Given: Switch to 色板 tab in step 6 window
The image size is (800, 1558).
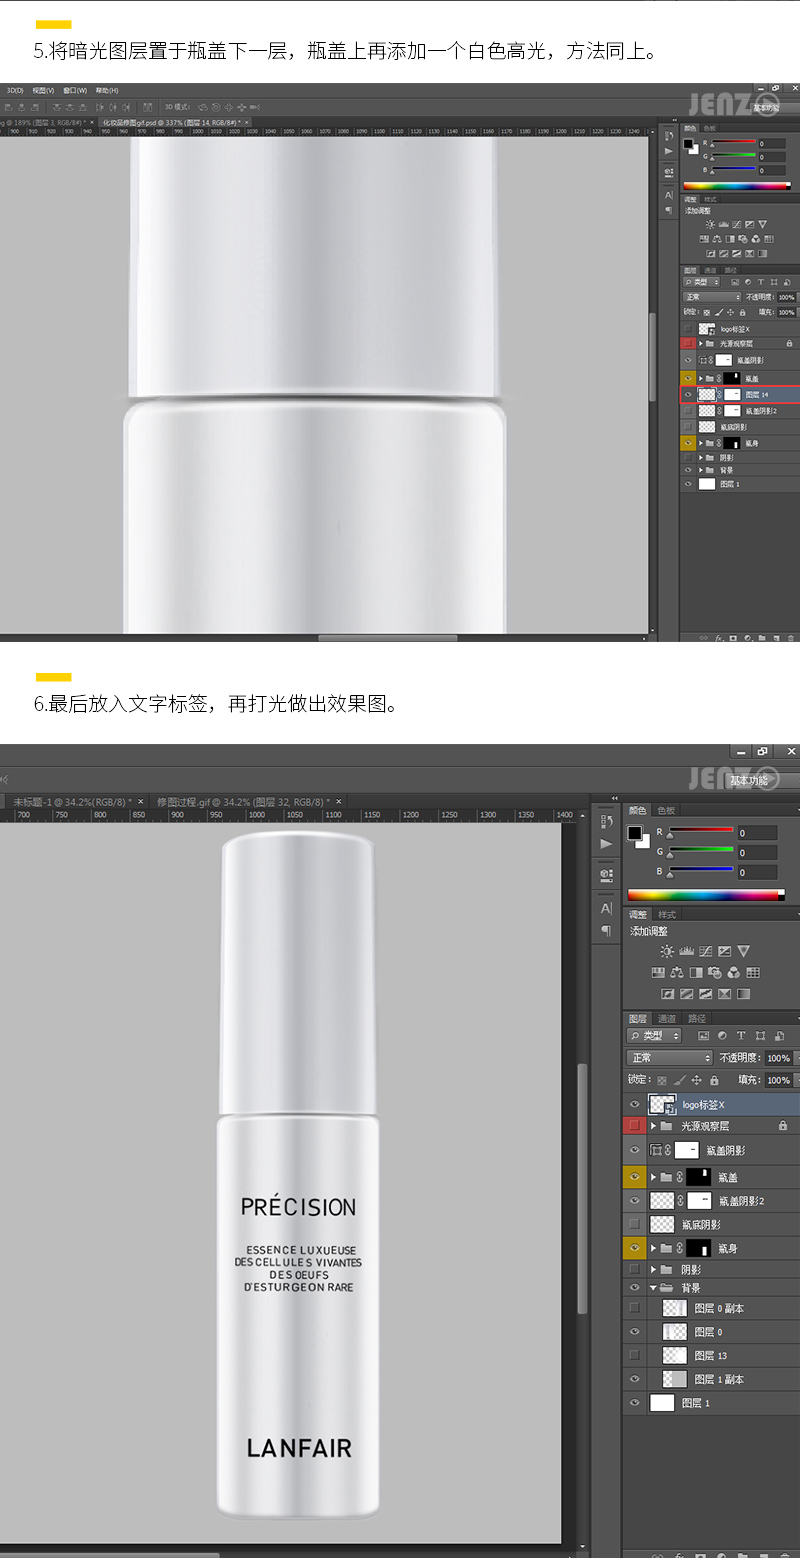Looking at the screenshot, I should (x=666, y=811).
